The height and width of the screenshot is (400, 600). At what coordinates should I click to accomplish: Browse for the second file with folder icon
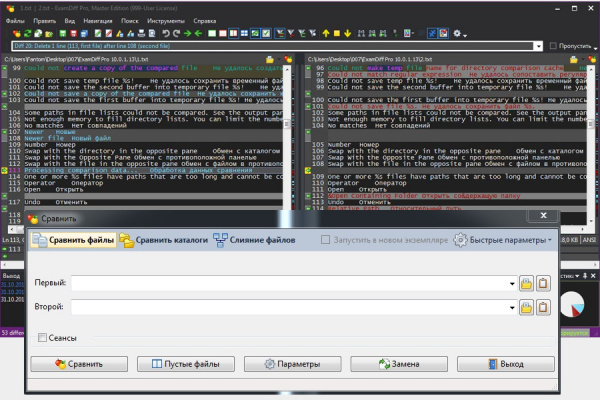pos(526,309)
